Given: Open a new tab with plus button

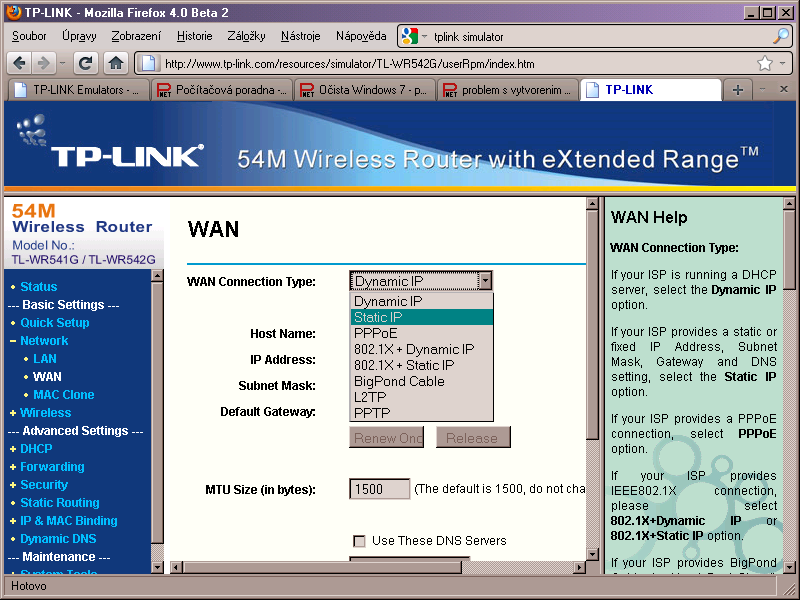Looking at the screenshot, I should [737, 90].
